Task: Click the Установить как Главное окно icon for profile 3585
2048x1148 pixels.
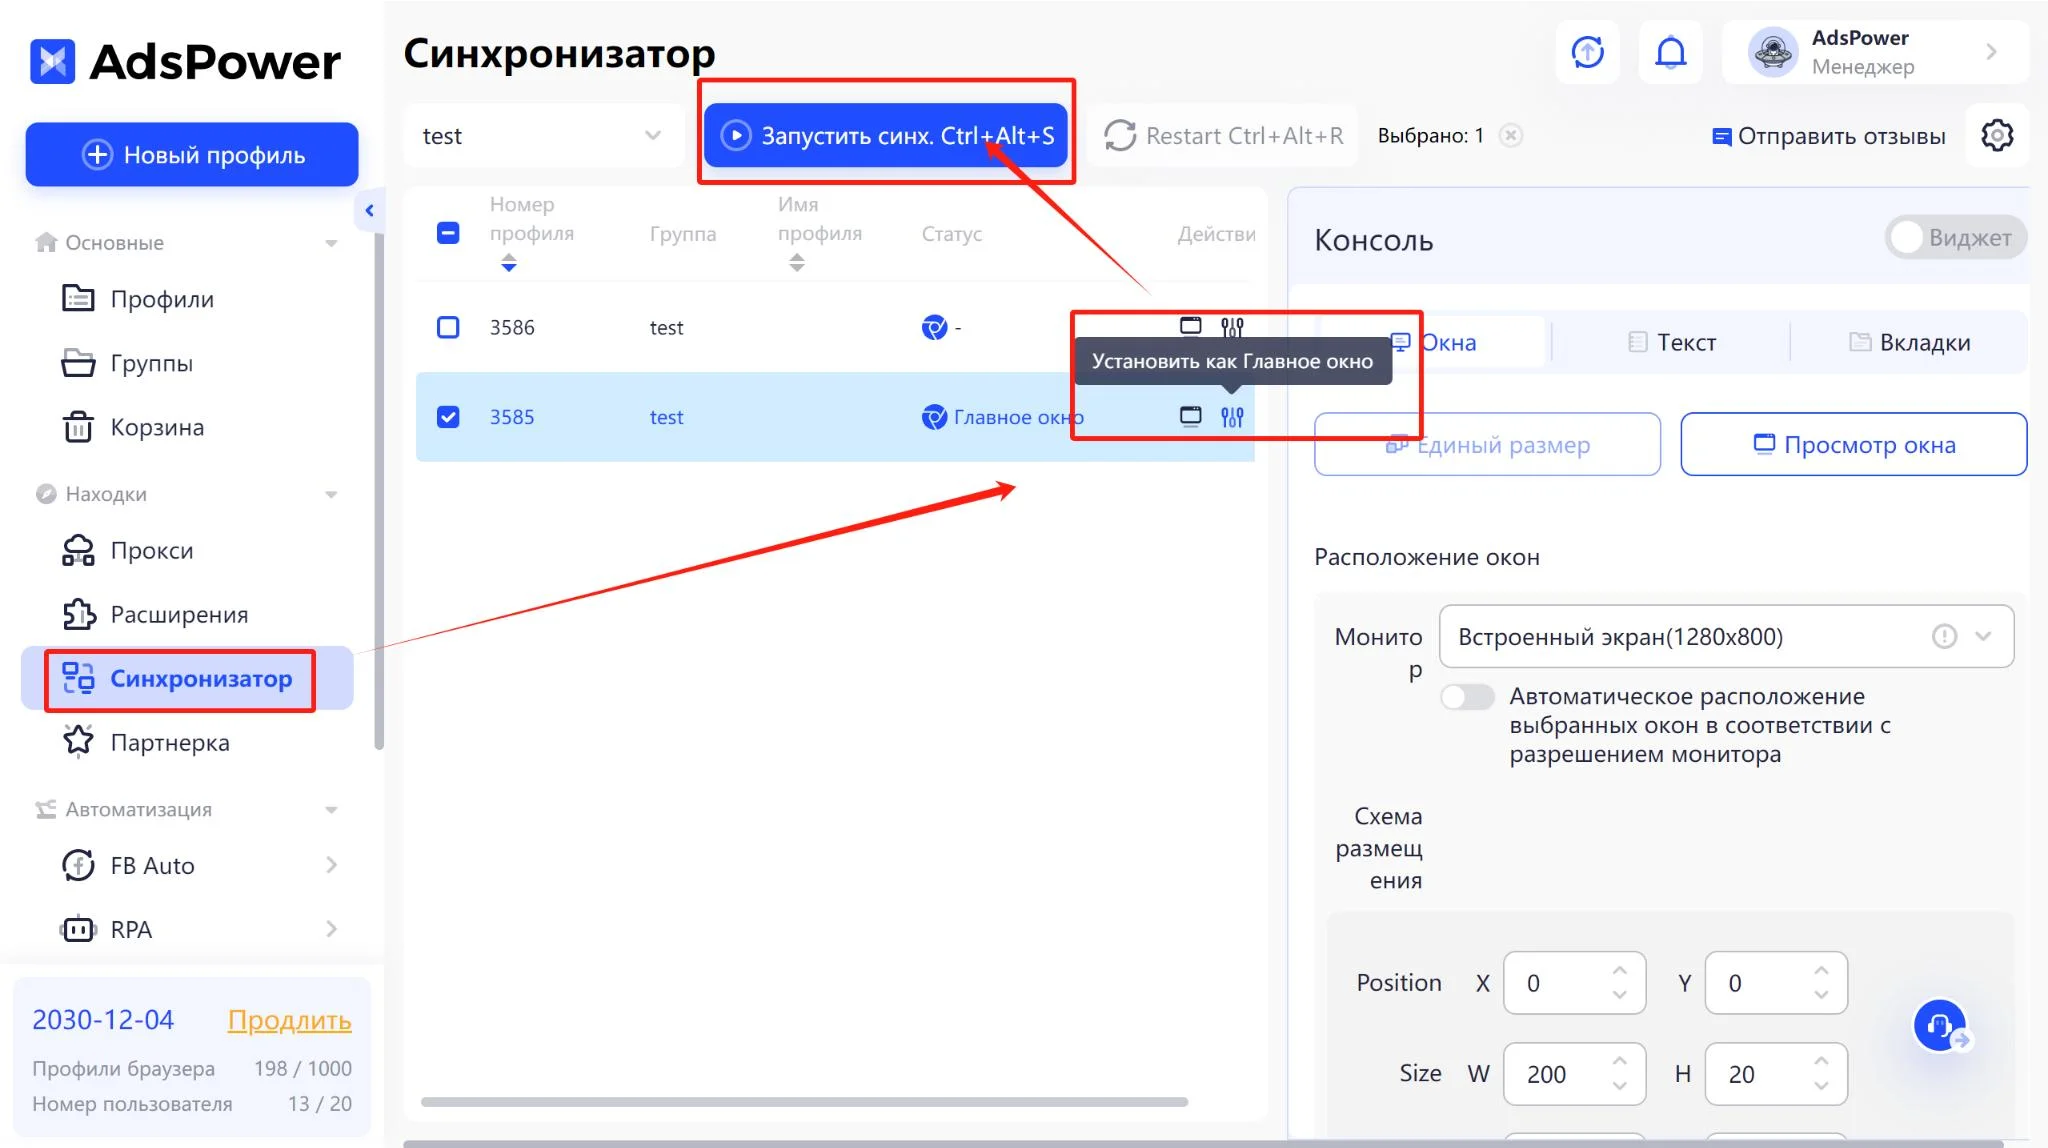Action: (1231, 416)
